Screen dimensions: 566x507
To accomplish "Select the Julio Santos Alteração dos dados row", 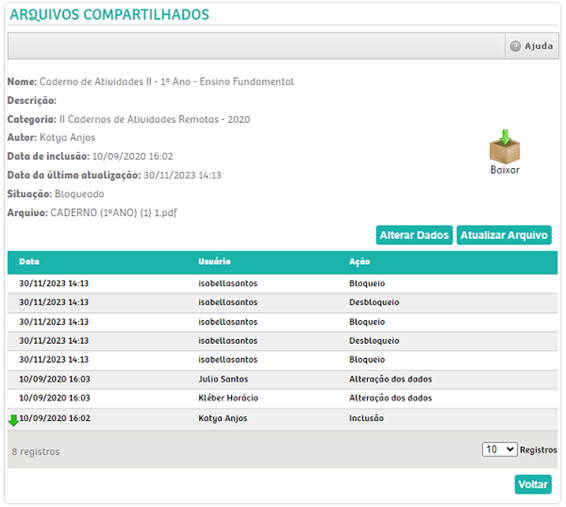I will click(x=282, y=379).
